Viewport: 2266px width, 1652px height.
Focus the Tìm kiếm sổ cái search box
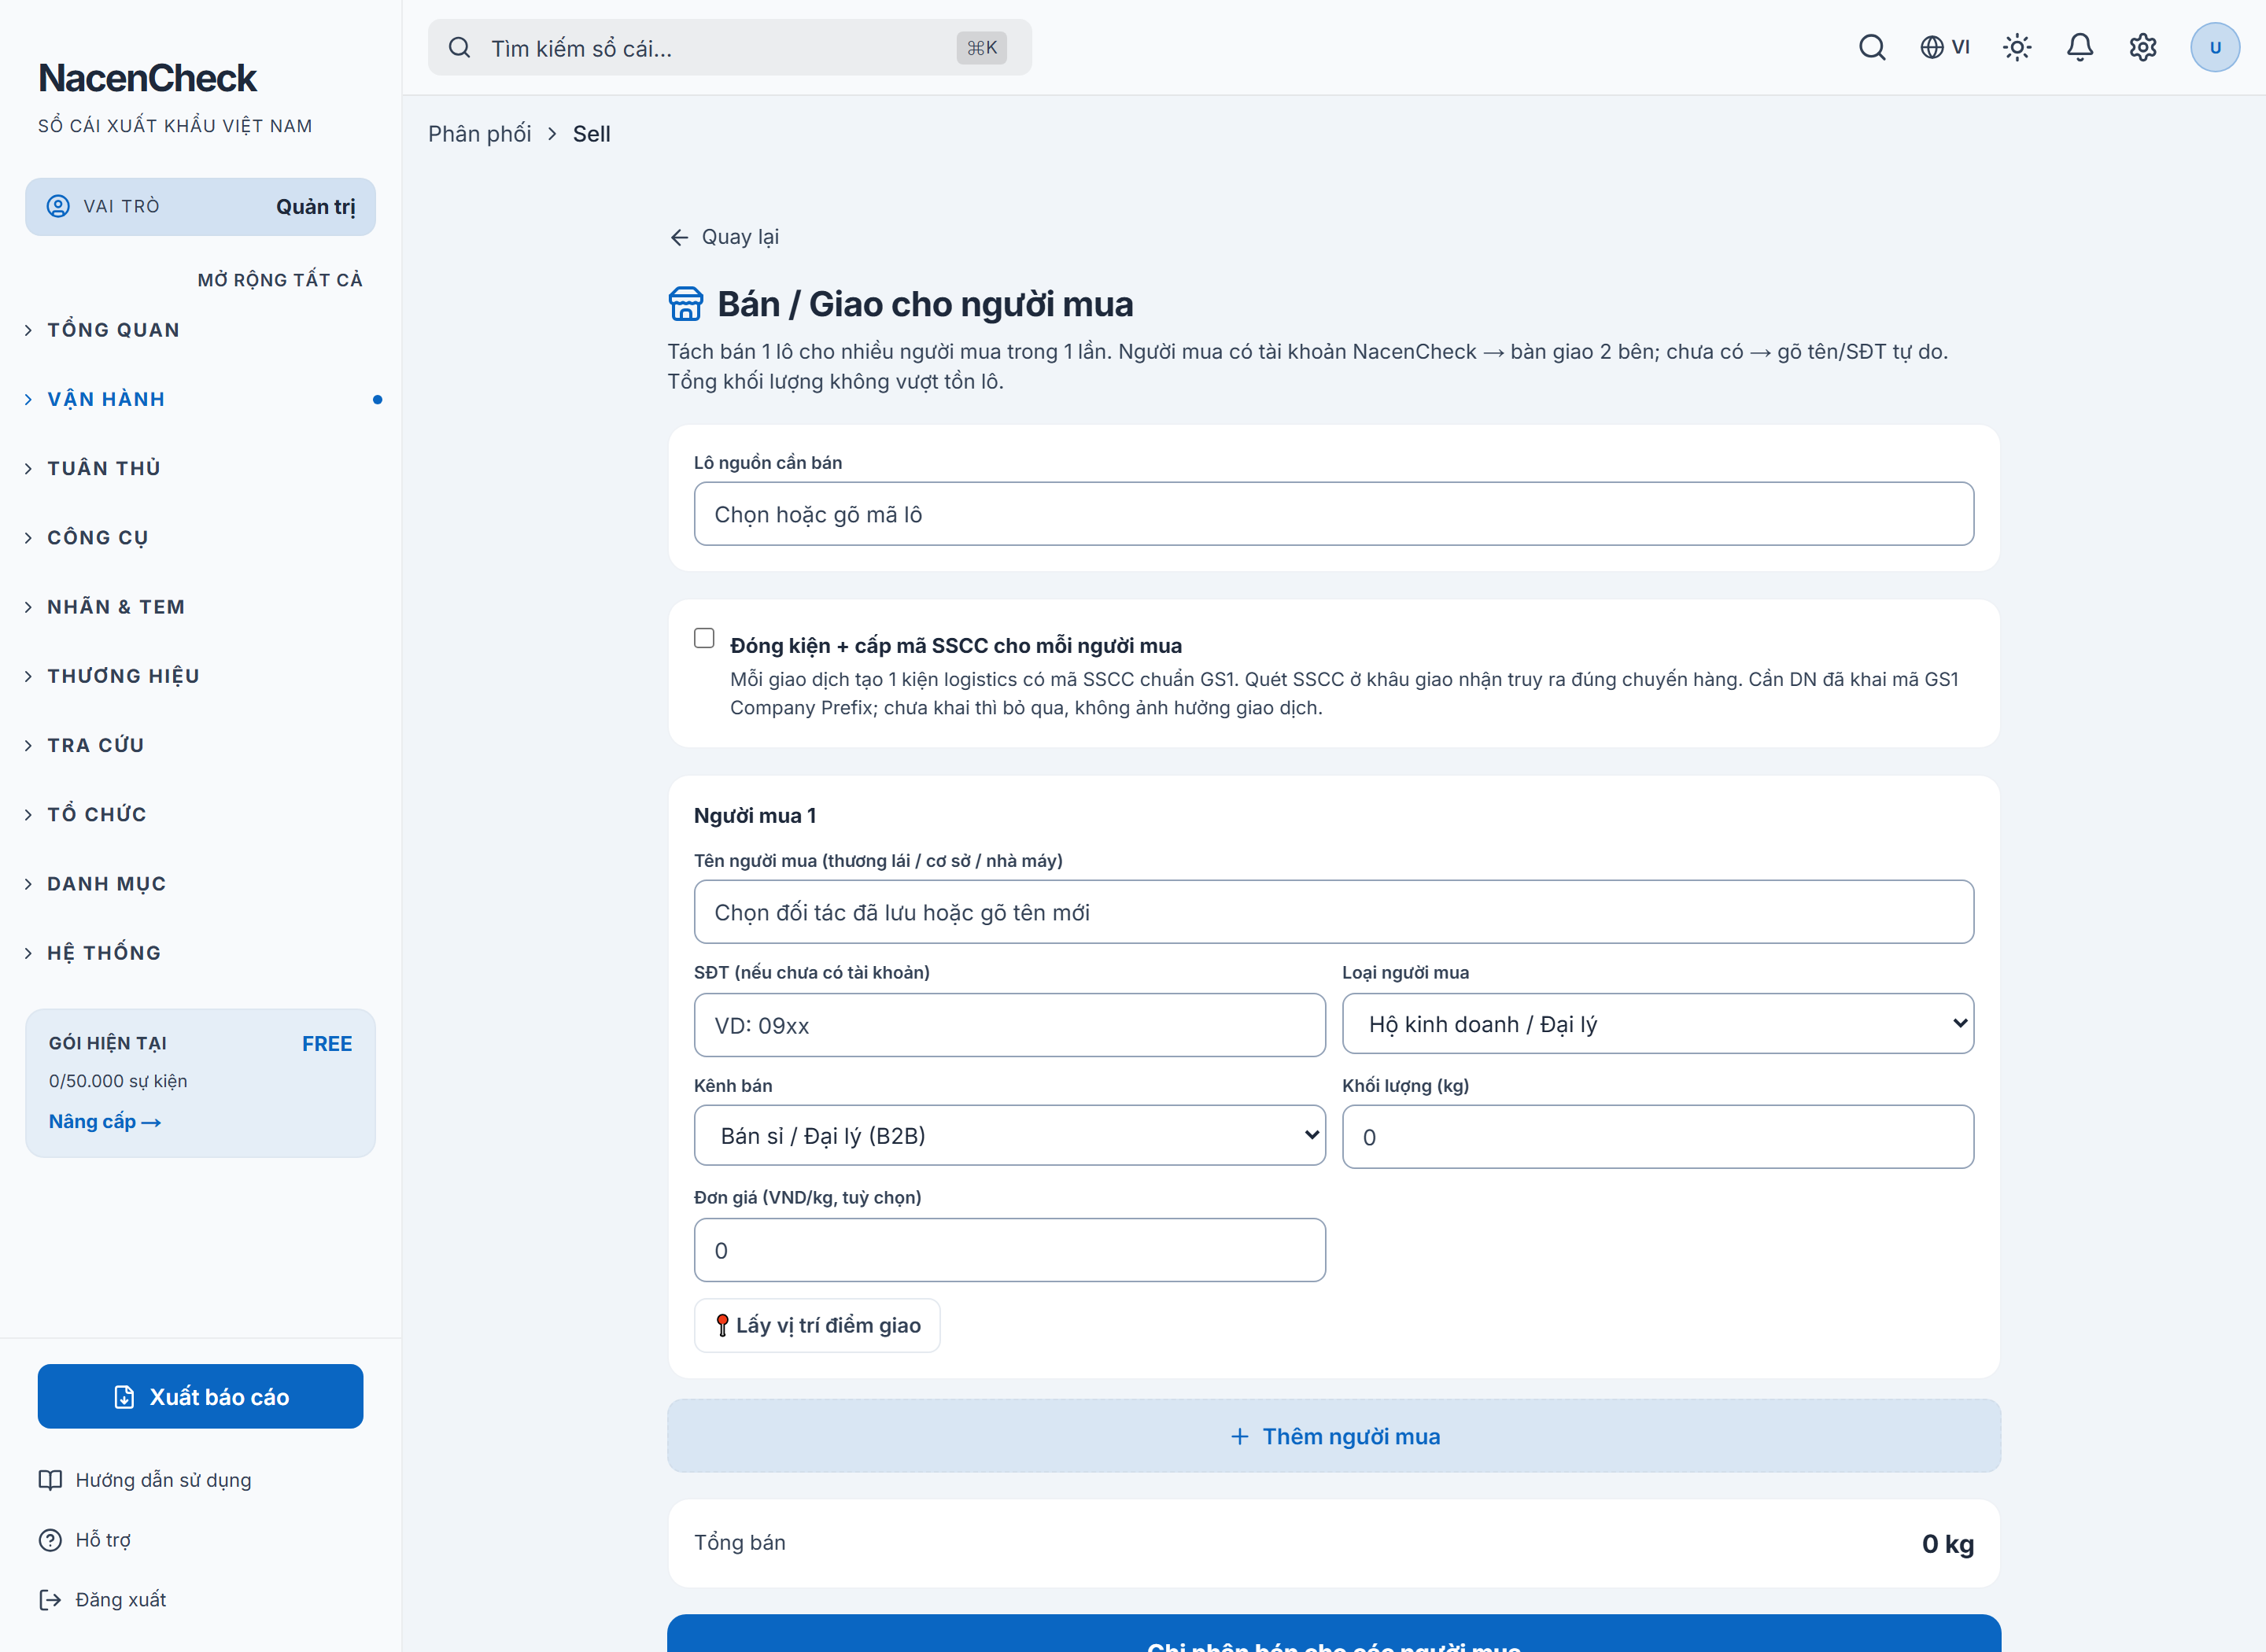pyautogui.click(x=729, y=48)
